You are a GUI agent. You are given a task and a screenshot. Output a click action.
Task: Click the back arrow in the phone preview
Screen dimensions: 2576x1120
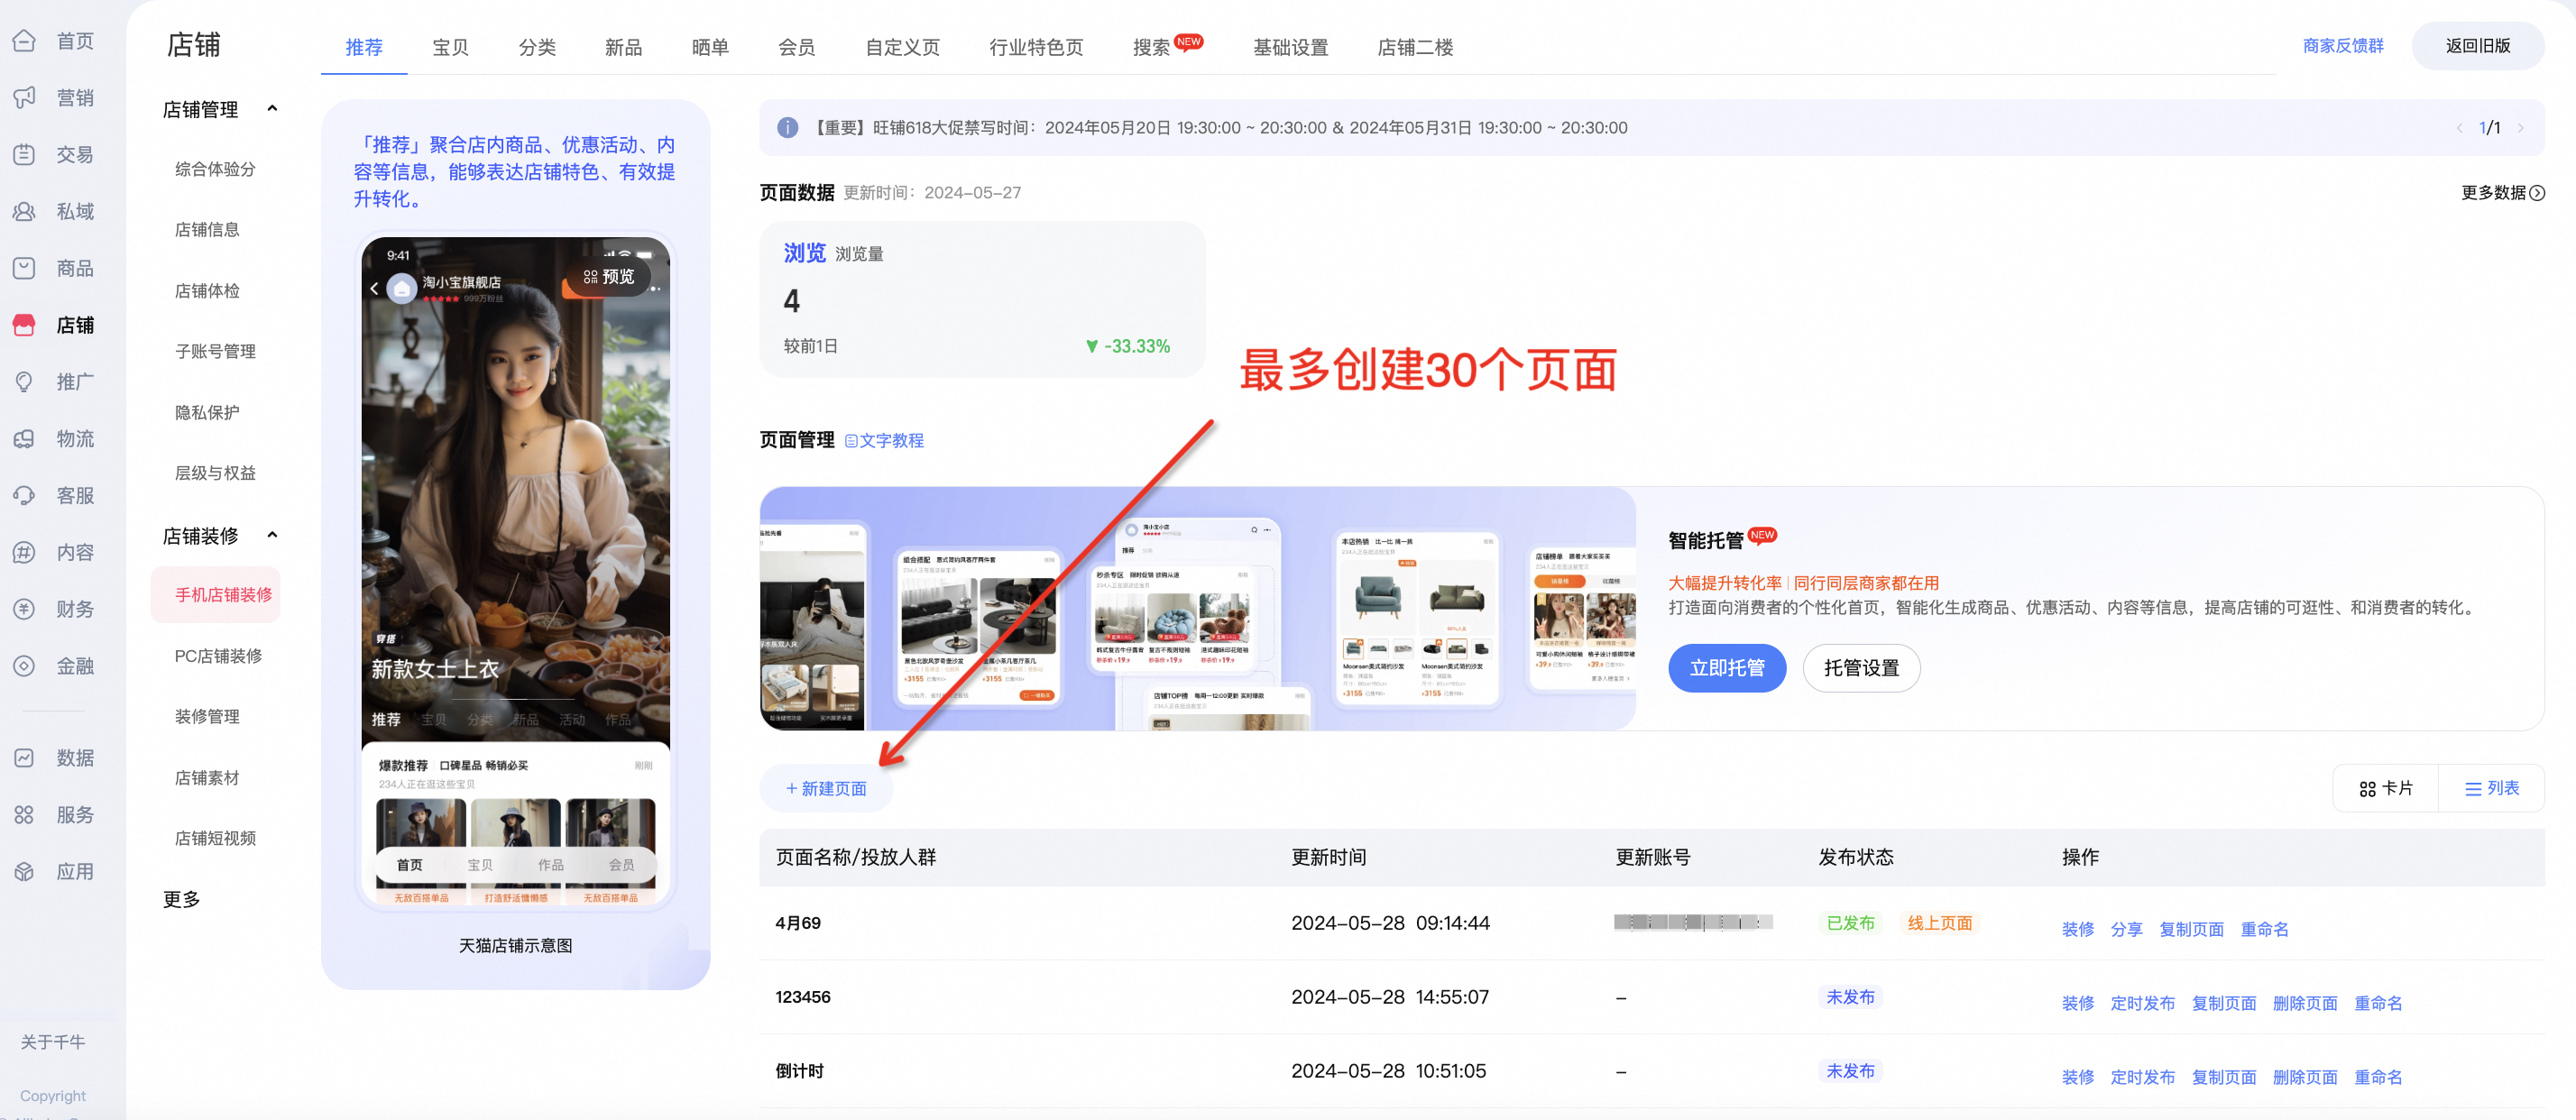pyautogui.click(x=375, y=288)
